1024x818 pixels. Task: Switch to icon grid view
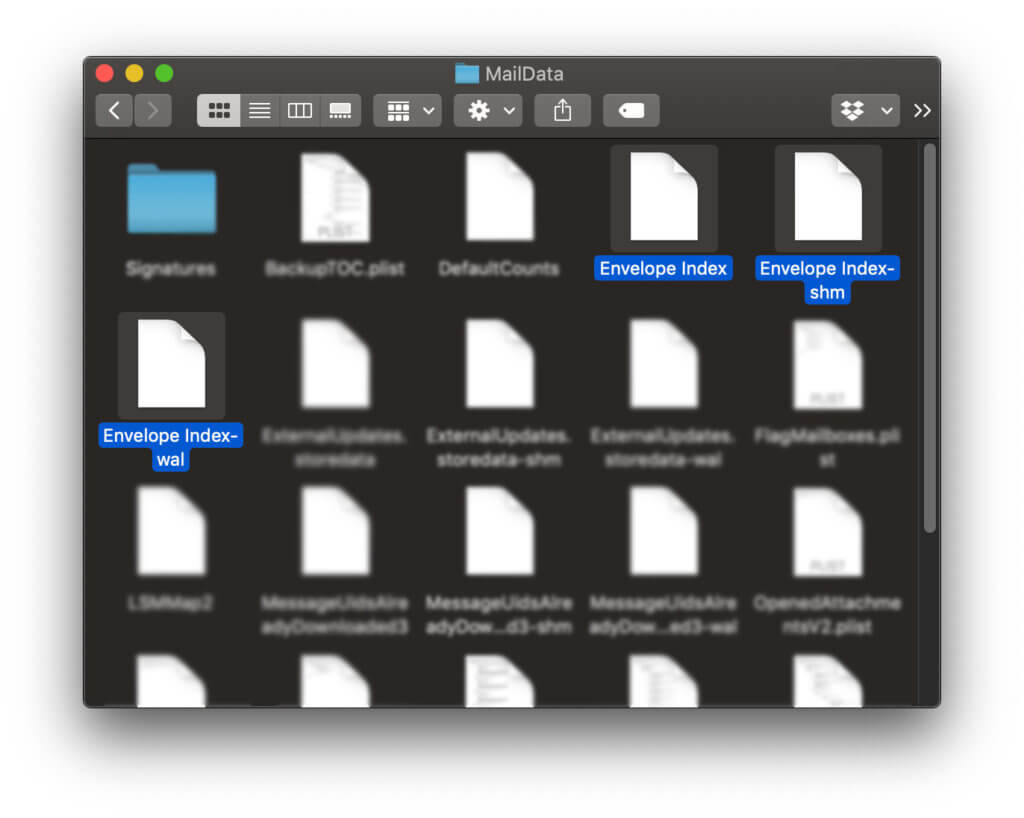tap(219, 110)
